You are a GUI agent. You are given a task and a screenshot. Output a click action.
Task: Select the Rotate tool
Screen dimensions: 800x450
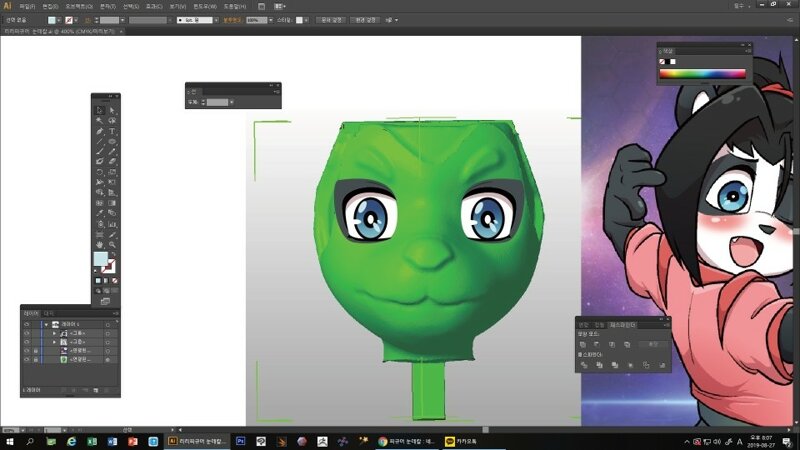pos(99,172)
